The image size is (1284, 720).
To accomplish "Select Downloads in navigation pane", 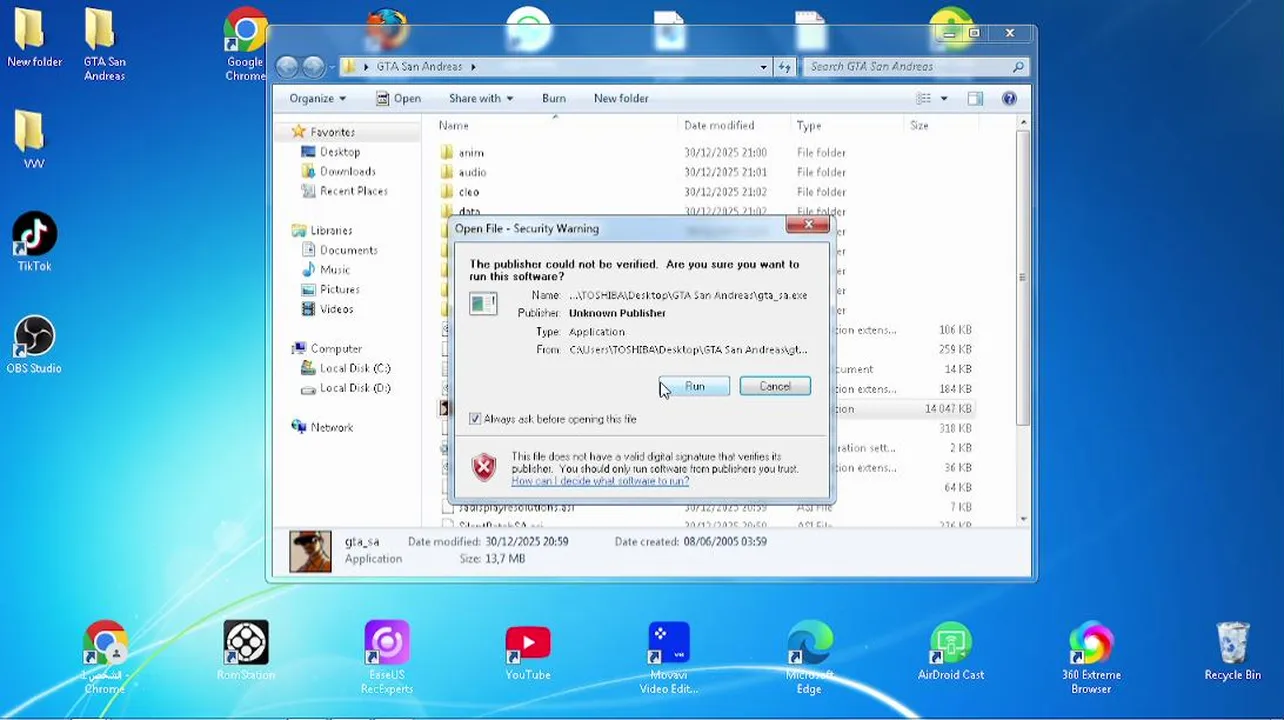I will click(x=347, y=171).
